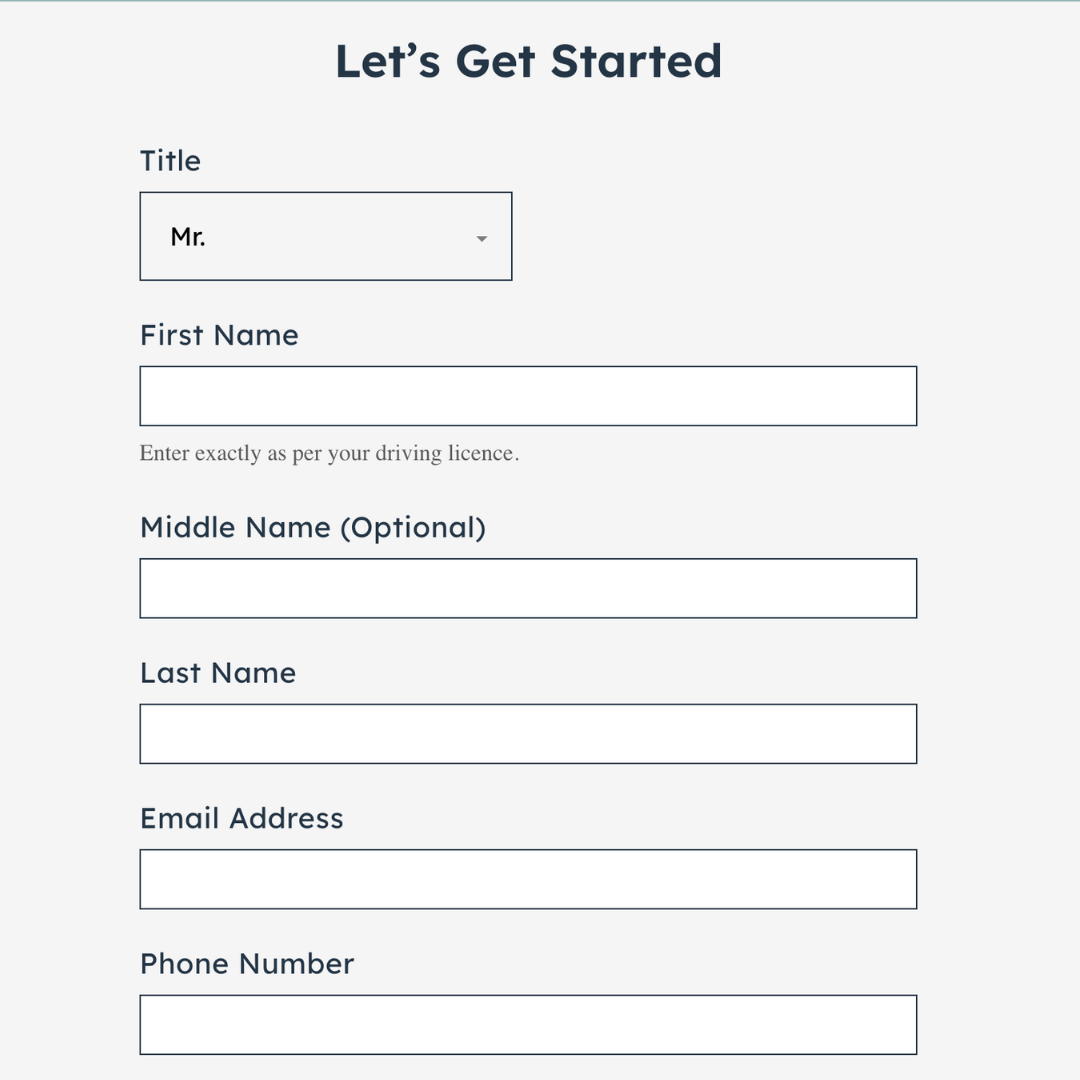Click the word 'Started' in the page heading
1080x1080 pixels.
pyautogui.click(x=636, y=61)
